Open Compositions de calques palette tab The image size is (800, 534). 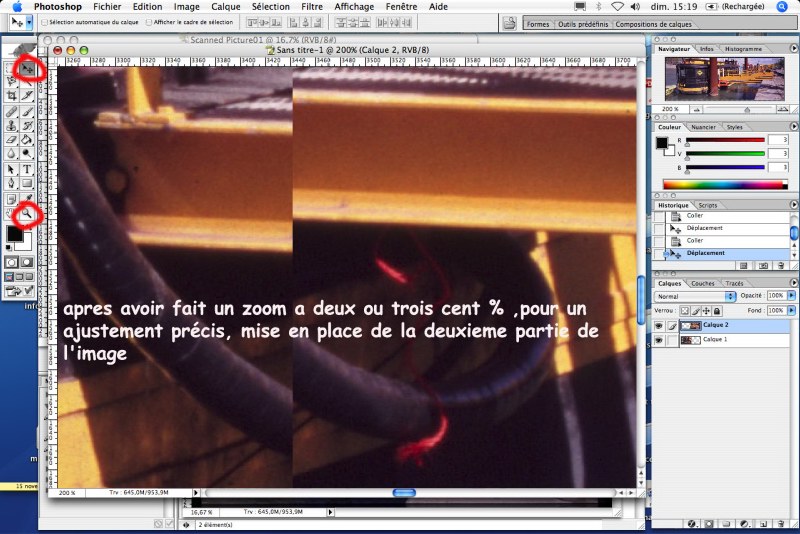[x=654, y=24]
